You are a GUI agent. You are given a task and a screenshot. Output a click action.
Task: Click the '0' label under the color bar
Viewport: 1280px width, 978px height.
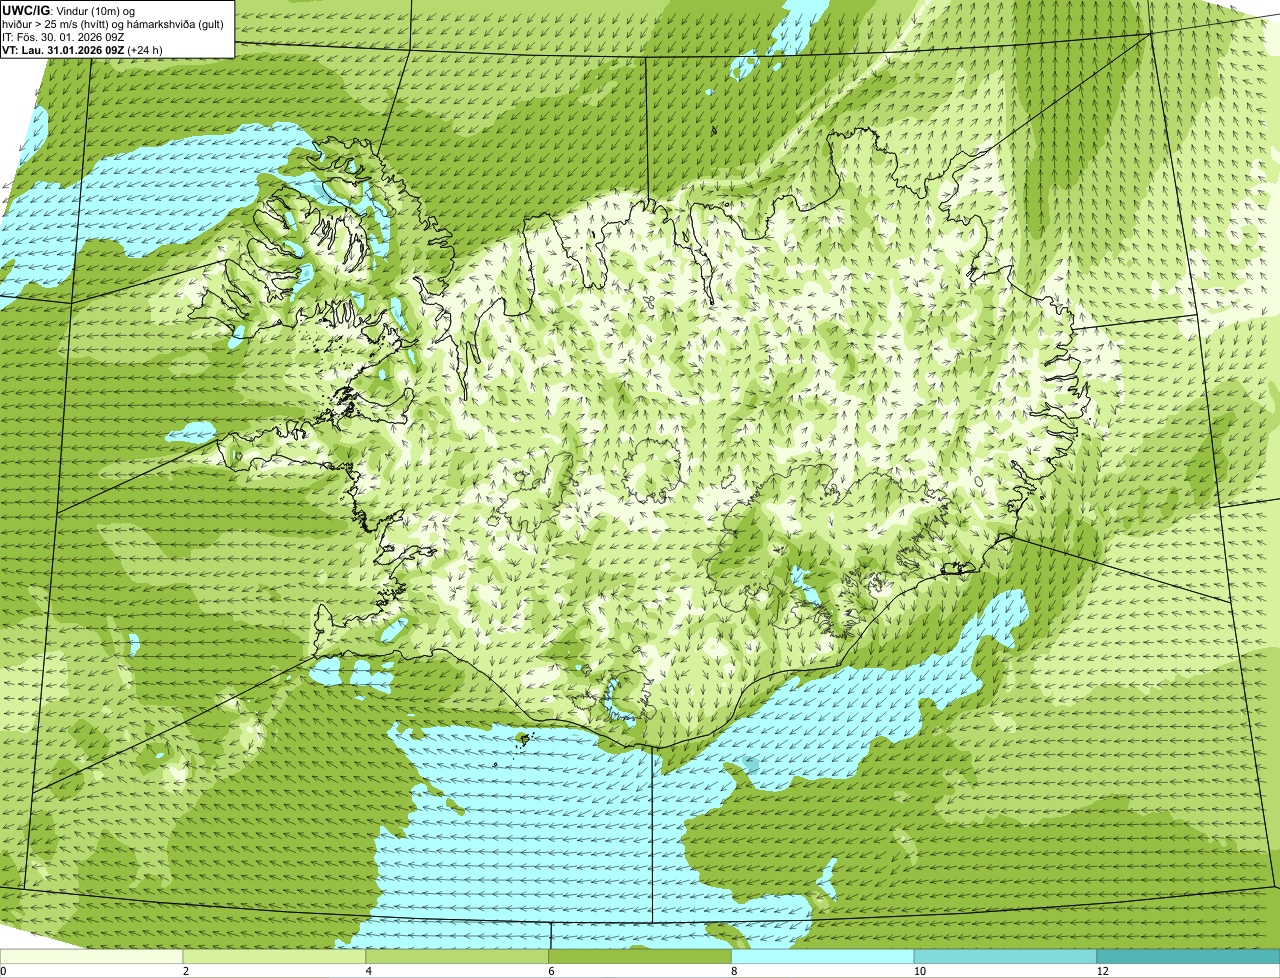[x=3, y=971]
